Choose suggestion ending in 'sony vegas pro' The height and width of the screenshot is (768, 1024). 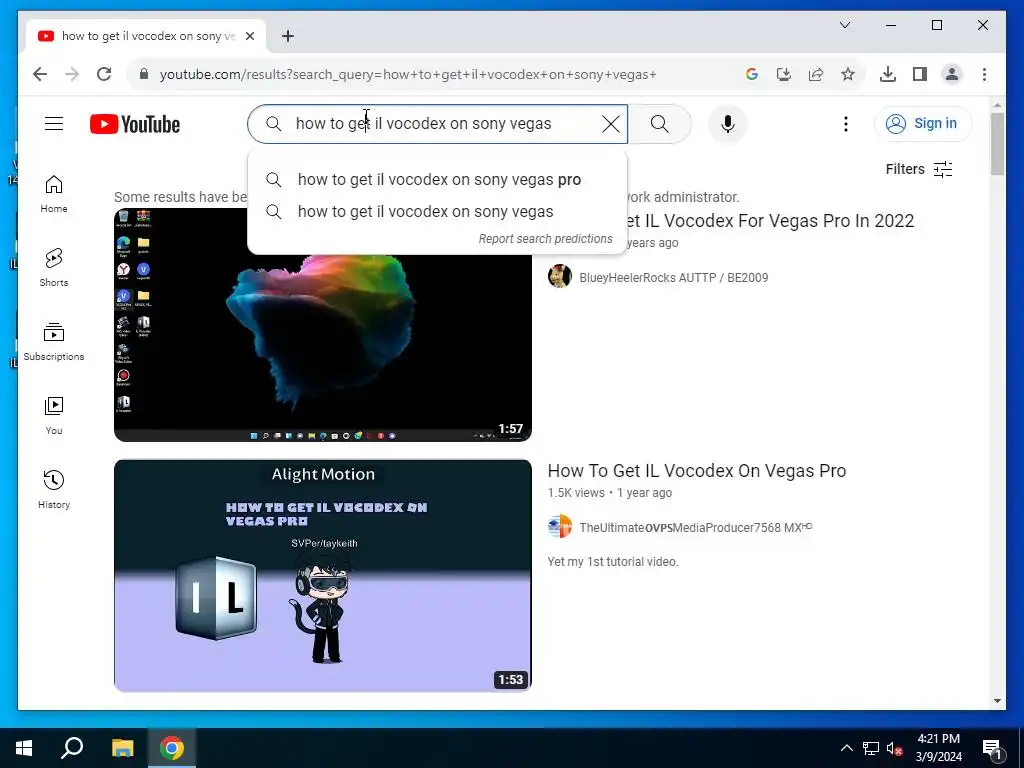tap(438, 180)
